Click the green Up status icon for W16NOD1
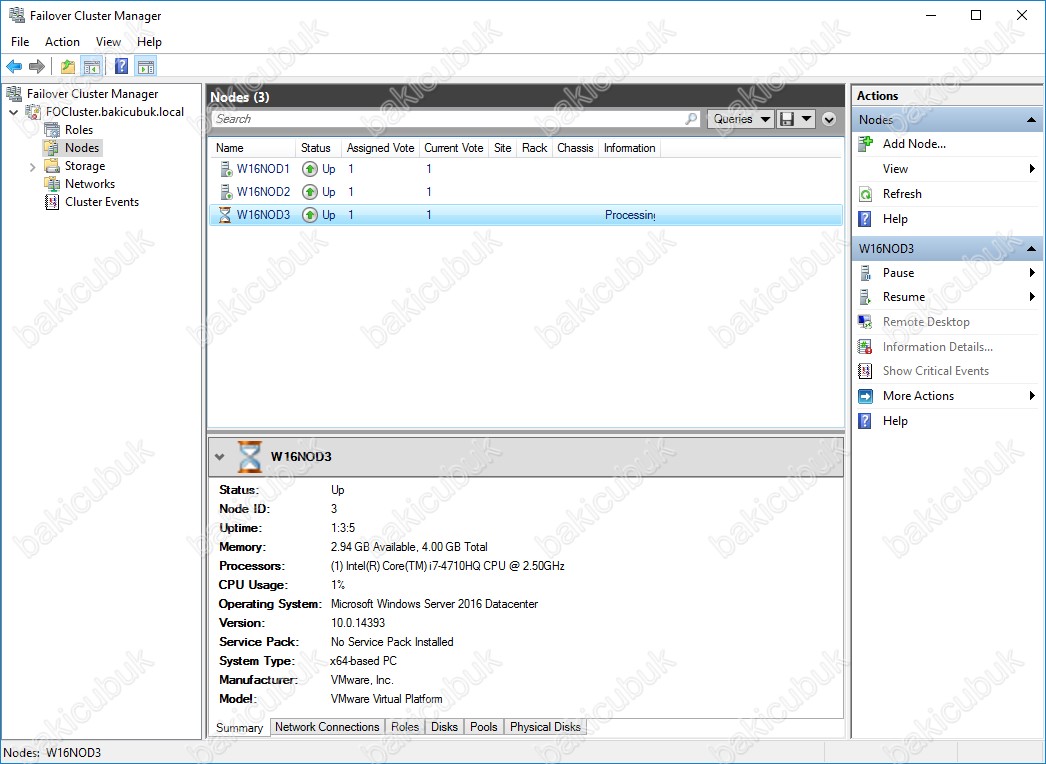Viewport: 1046px width, 764px height. click(x=310, y=169)
